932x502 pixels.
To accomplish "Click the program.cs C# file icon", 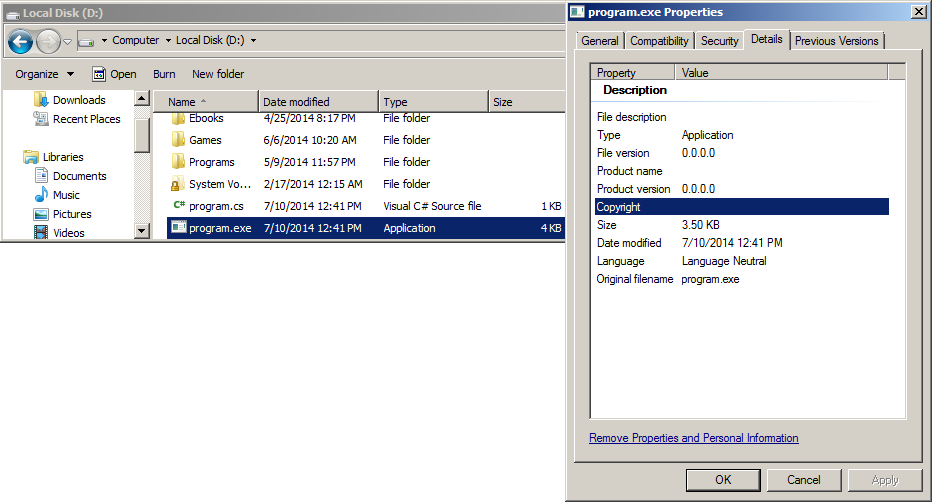I will (x=178, y=206).
